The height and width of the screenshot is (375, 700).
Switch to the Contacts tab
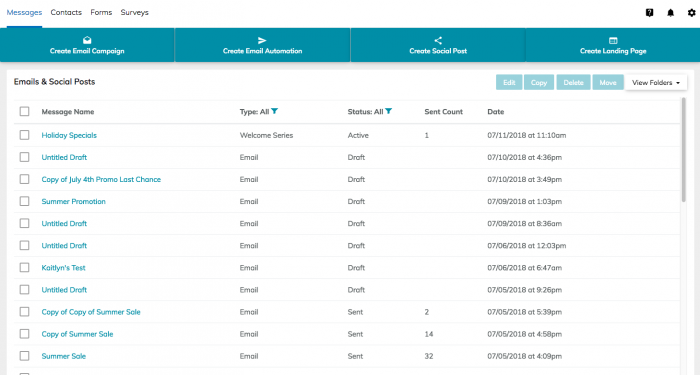pyautogui.click(x=66, y=12)
